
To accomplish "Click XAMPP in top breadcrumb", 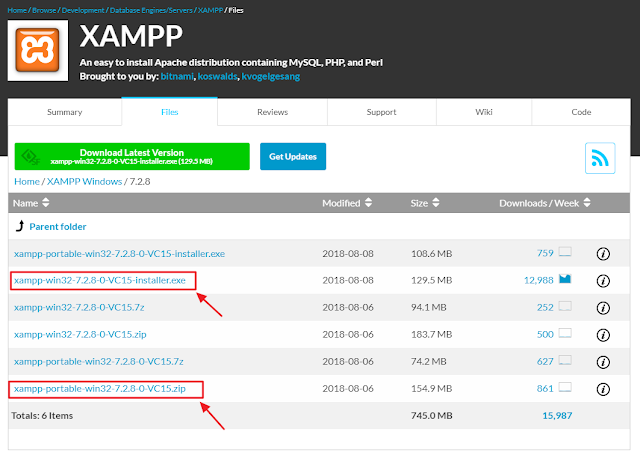I will (210, 10).
